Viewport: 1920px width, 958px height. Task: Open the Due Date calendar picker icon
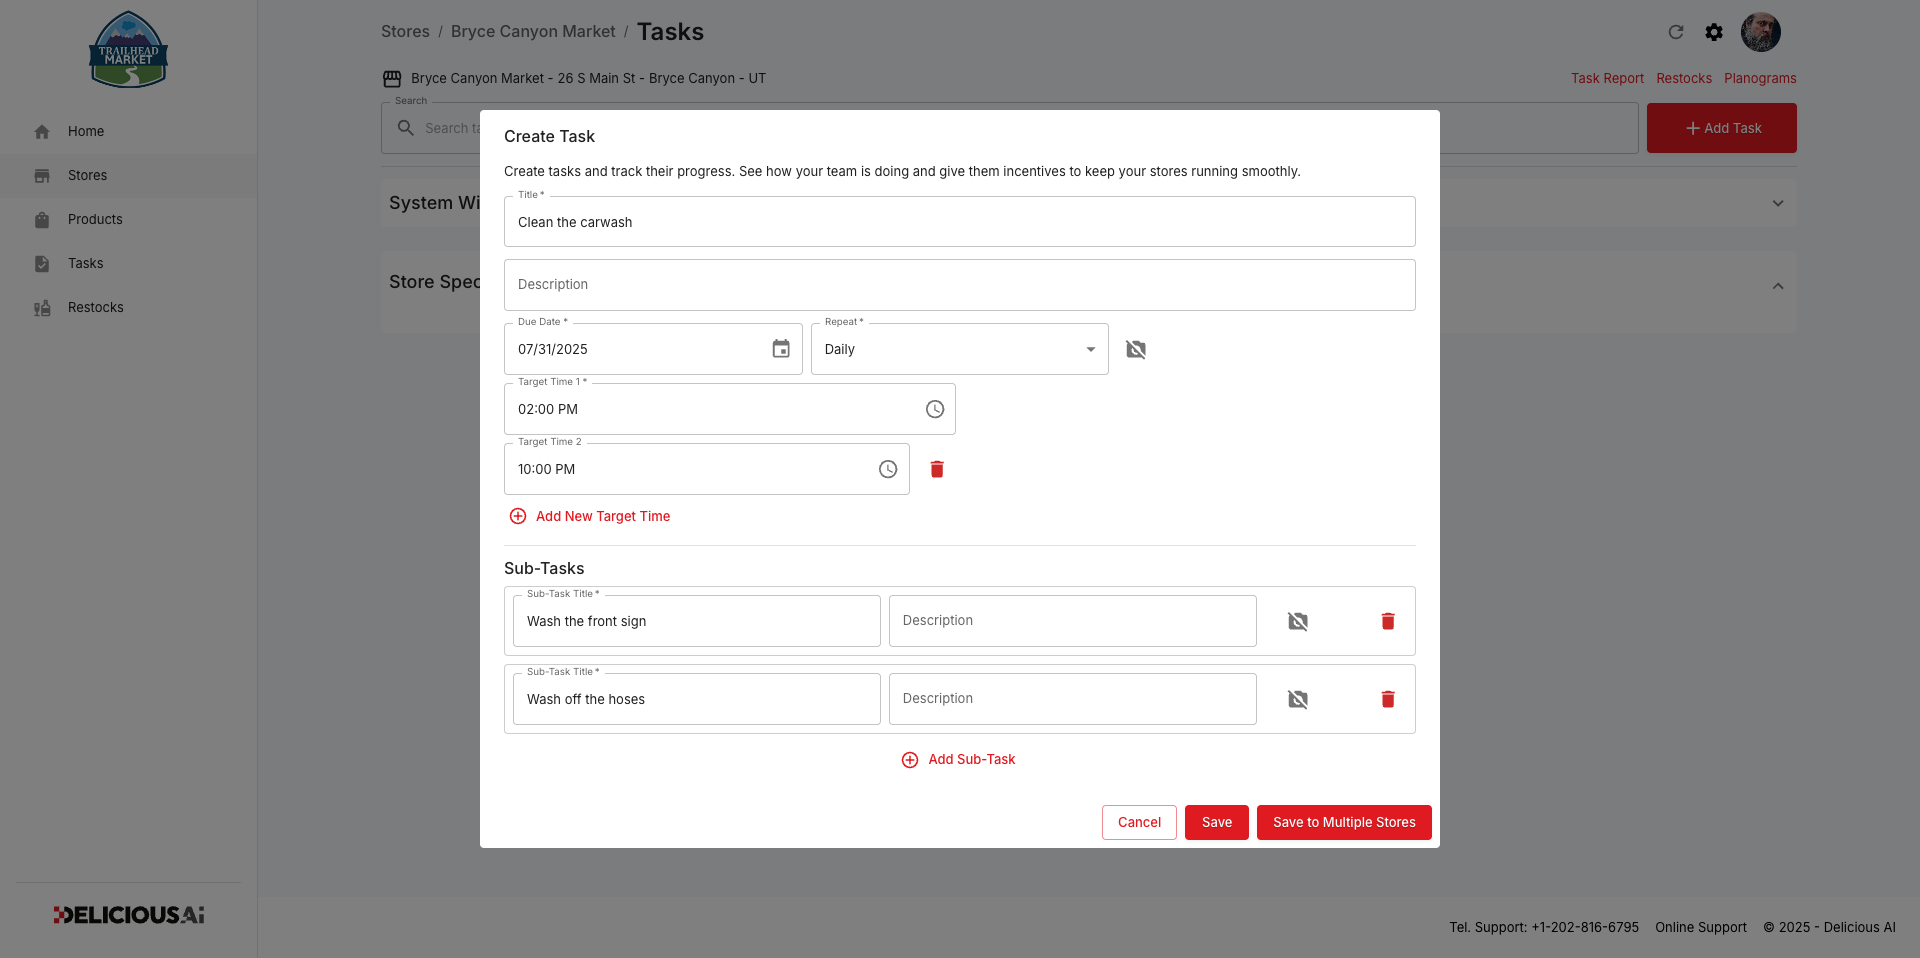click(781, 349)
